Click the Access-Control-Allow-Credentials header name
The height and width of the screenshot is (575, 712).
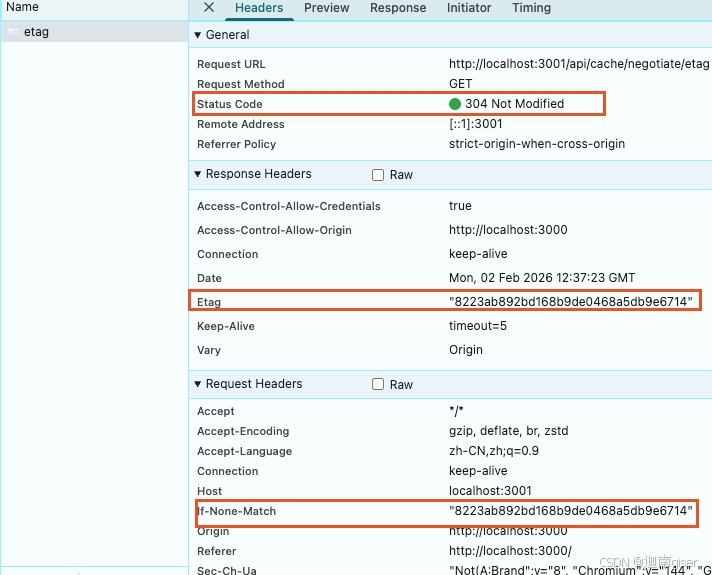(x=289, y=206)
